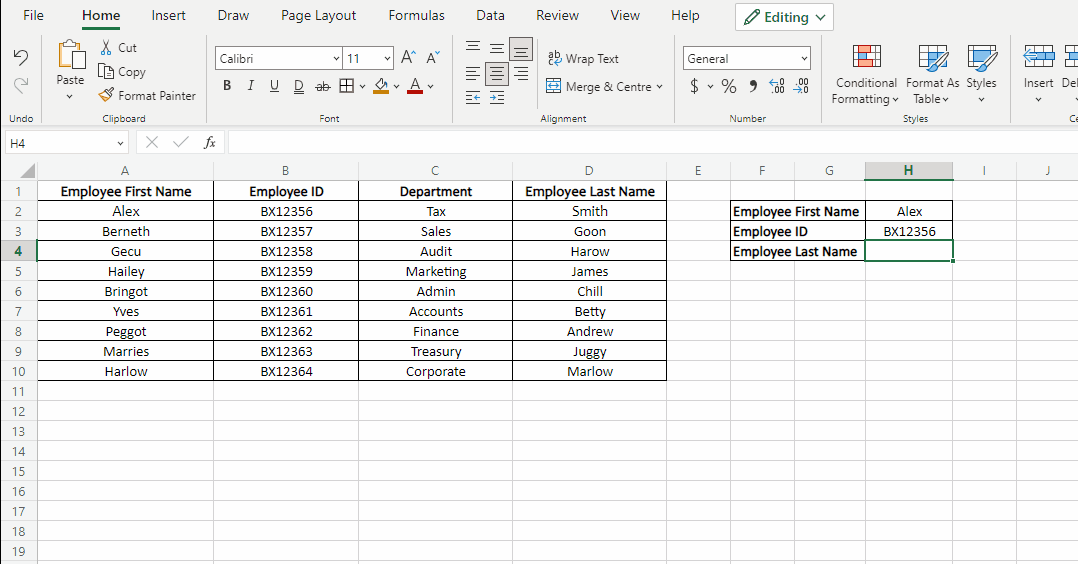Image resolution: width=1078 pixels, height=564 pixels.
Task: Apply comma style format
Action: coord(754,86)
